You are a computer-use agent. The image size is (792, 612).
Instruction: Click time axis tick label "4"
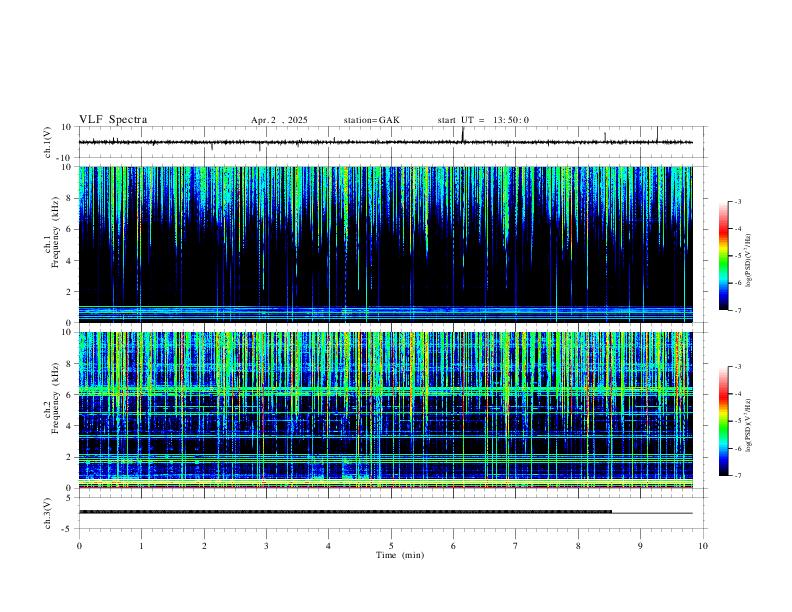329,546
